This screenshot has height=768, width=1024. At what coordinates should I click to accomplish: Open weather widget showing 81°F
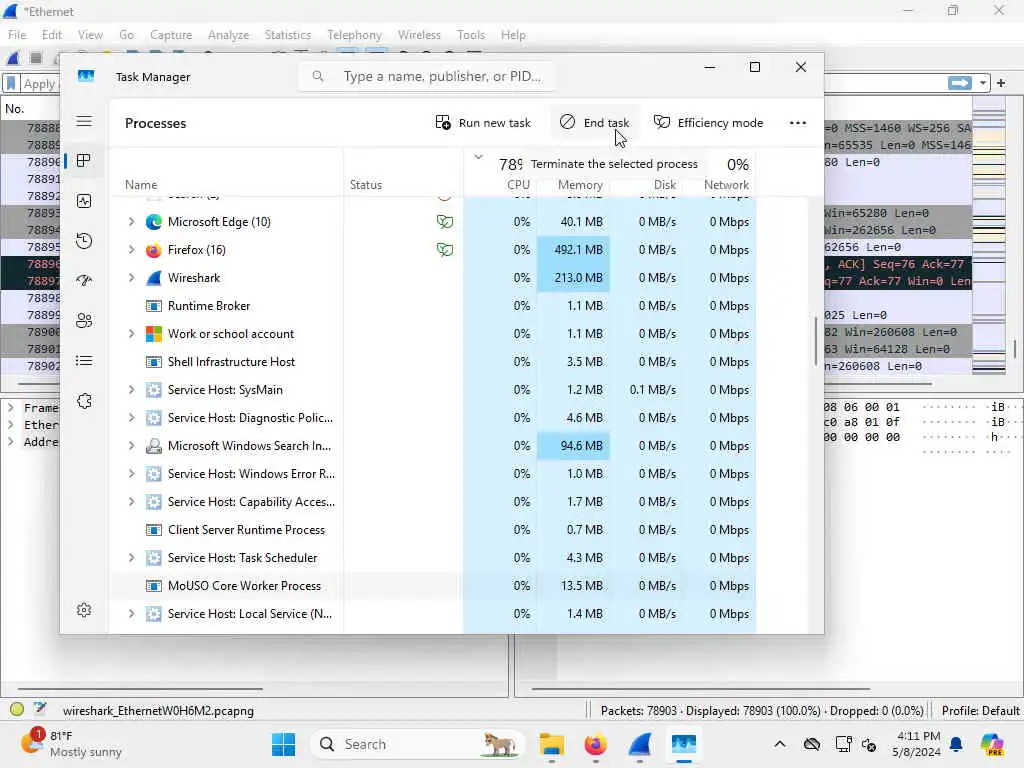[72, 744]
